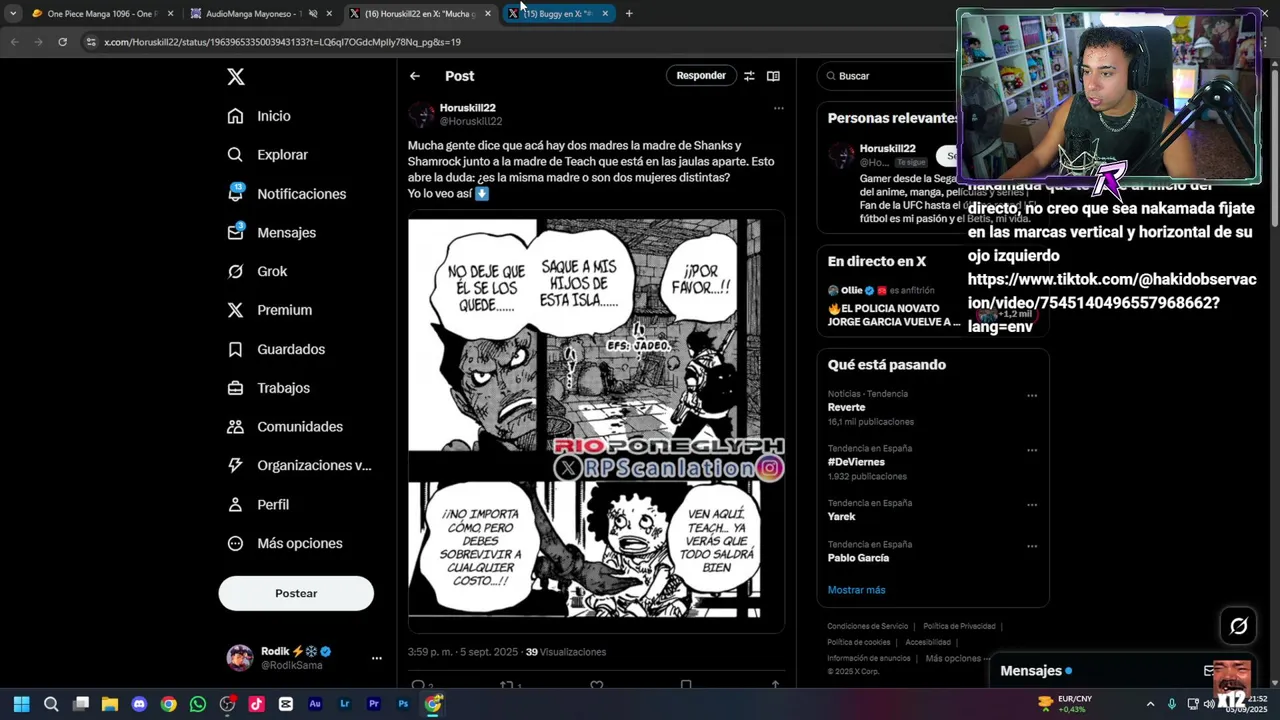
Task: Open Horuskill22's profile from post header
Action: click(468, 108)
